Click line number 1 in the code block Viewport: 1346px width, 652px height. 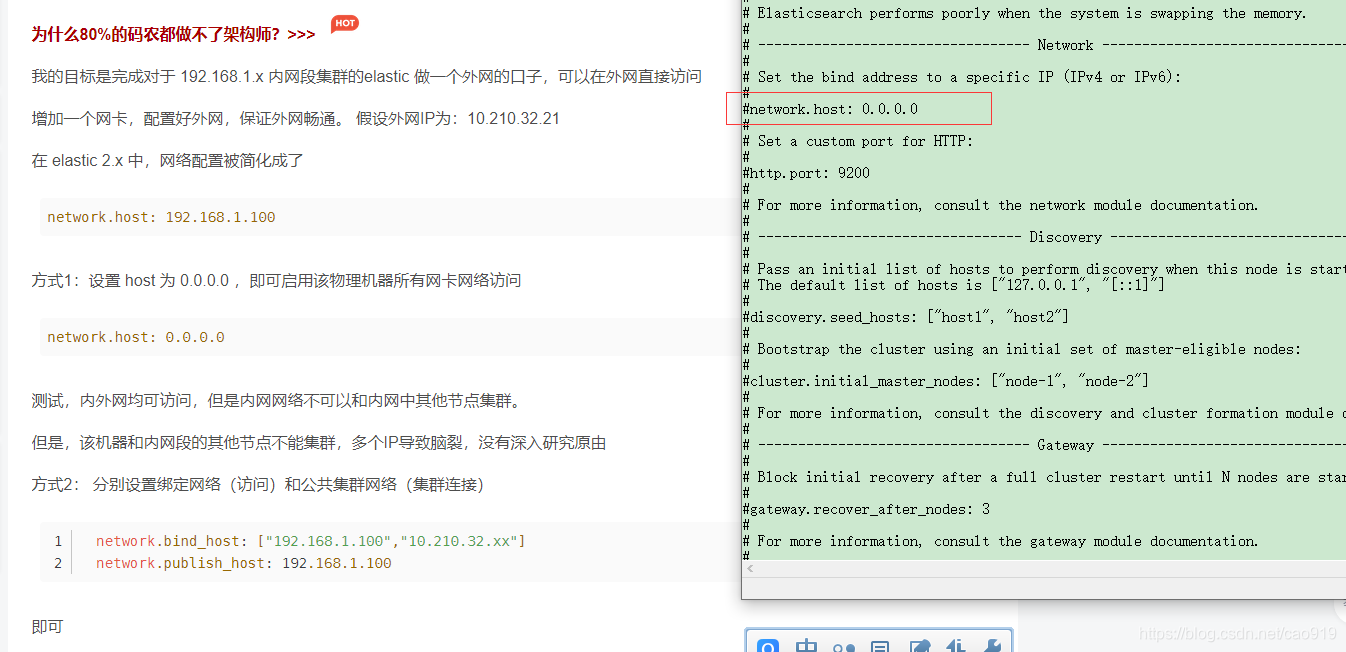[x=58, y=541]
